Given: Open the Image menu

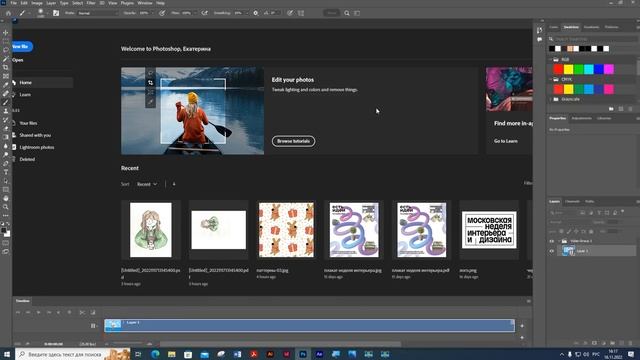Looking at the screenshot, I should coord(37,3).
